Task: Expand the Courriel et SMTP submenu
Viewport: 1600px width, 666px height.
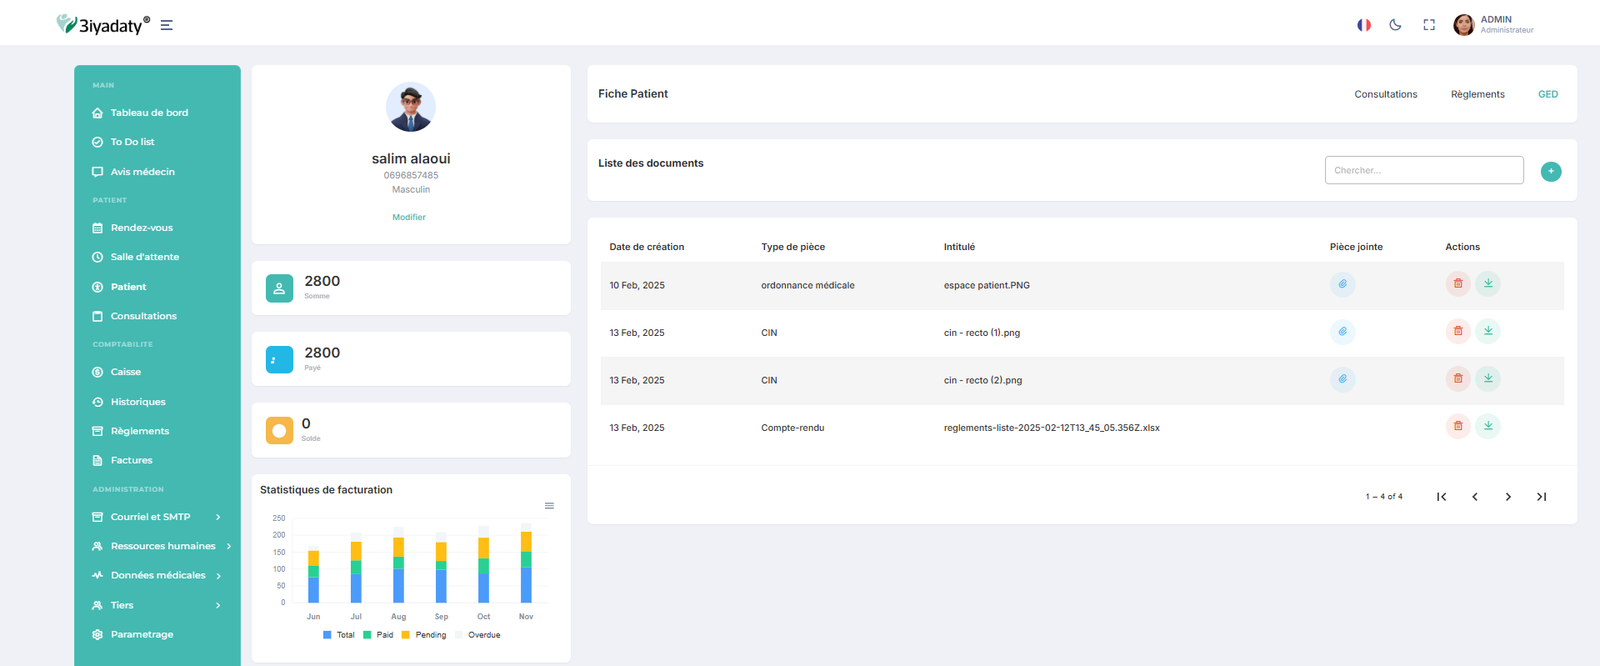Action: coord(155,517)
